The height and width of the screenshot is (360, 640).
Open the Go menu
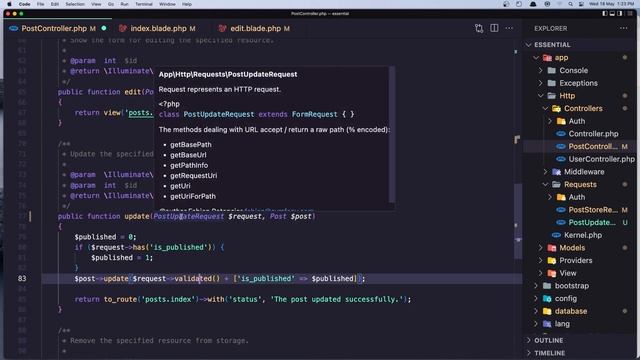111,4
